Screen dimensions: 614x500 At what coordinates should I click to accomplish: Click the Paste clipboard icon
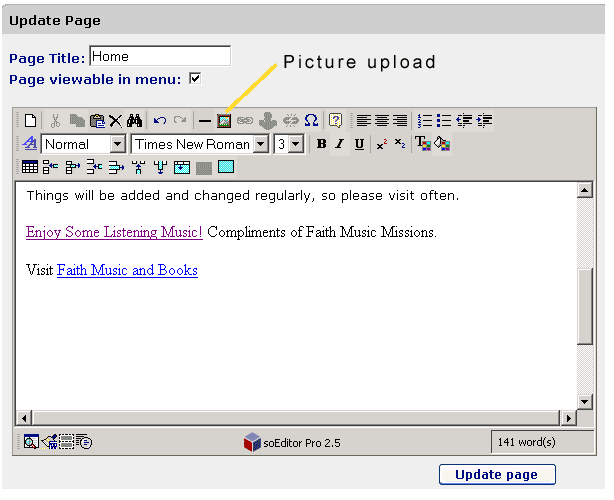coord(97,120)
